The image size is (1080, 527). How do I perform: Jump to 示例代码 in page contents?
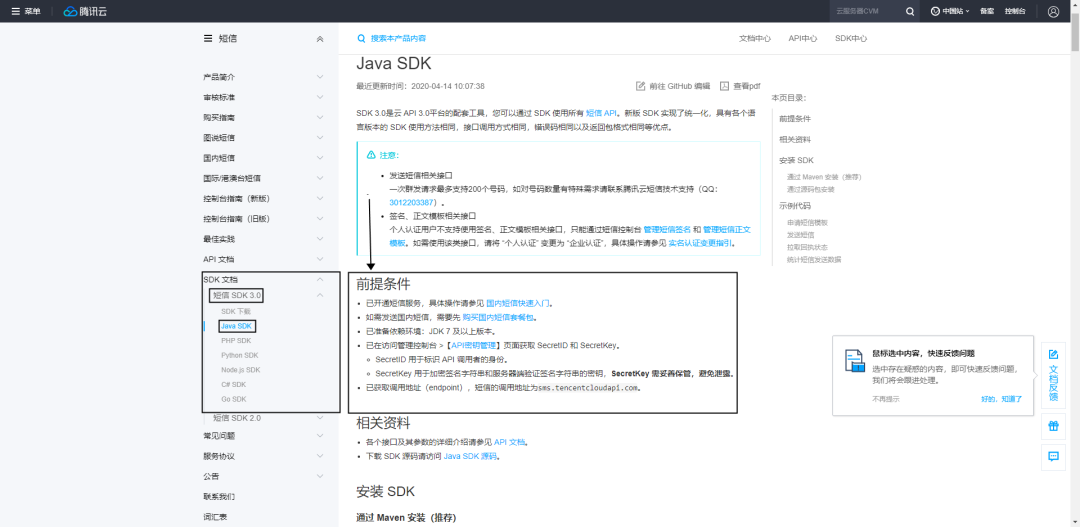tap(795, 205)
